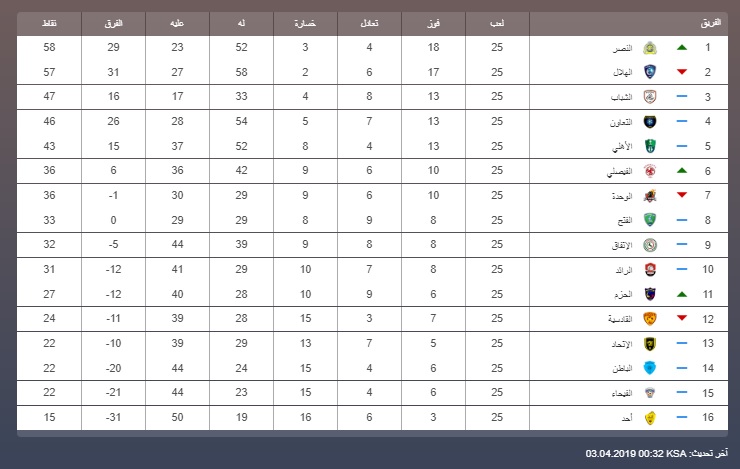Click the الاتفاق team name in row 9
740x469 pixels.
point(622,245)
